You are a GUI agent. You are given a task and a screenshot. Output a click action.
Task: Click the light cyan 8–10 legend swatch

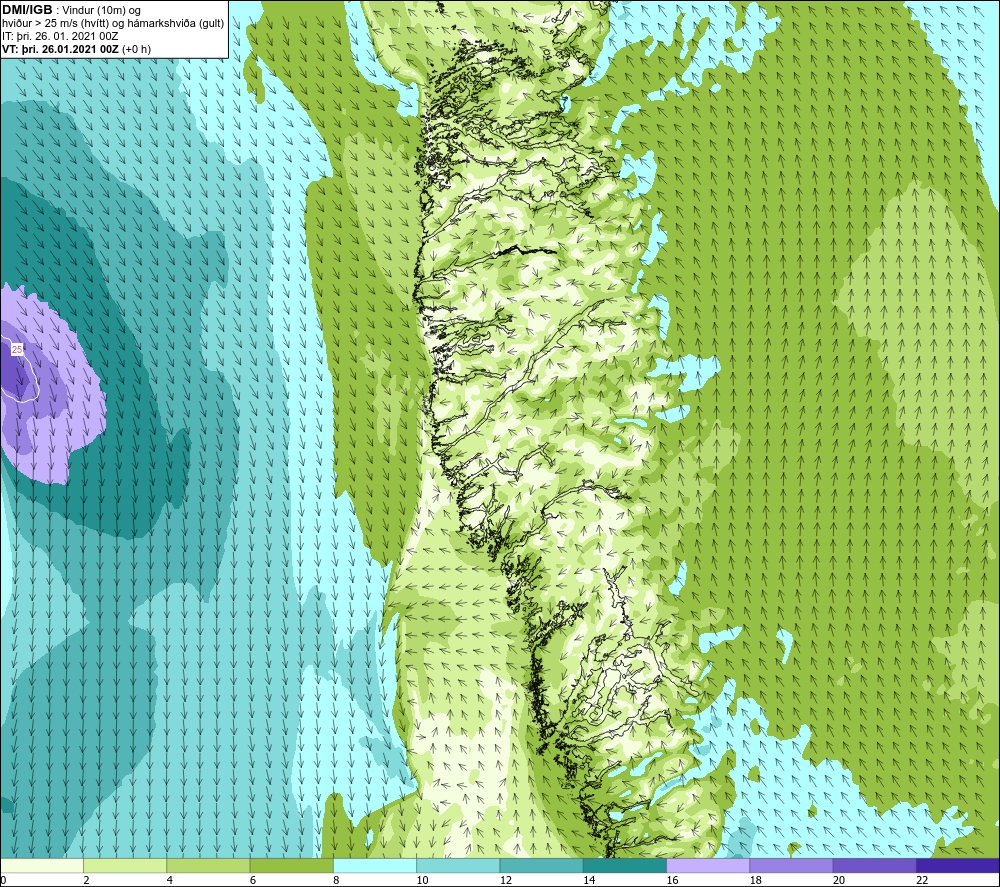coord(375,865)
